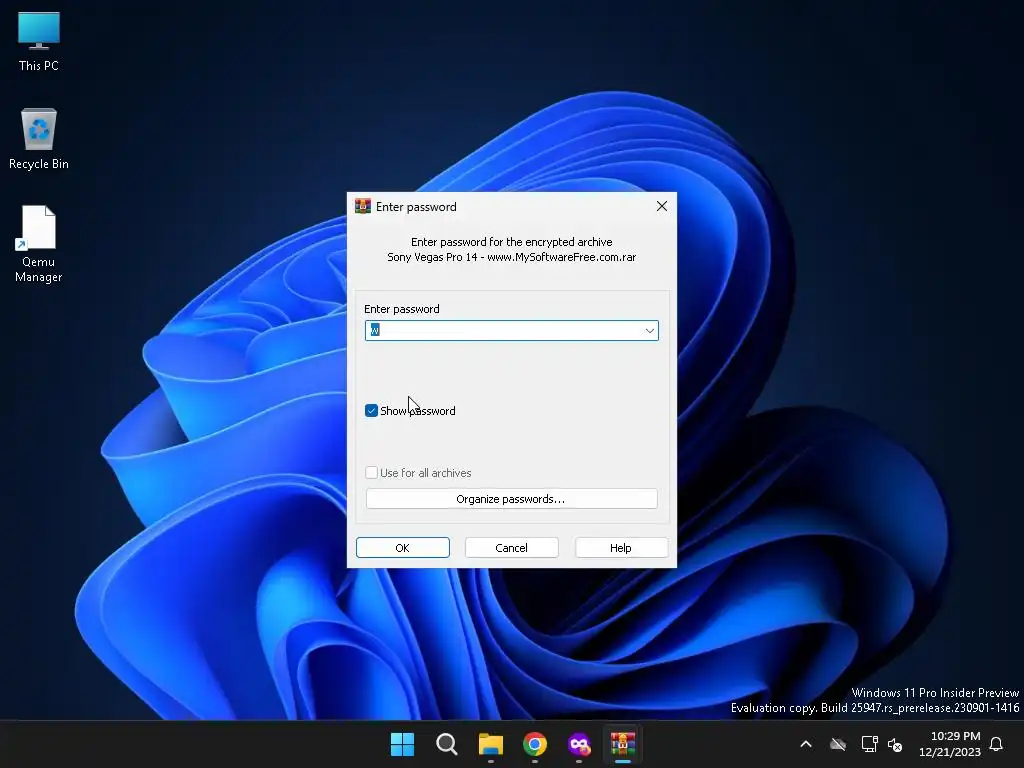Screen dimensions: 1024x768
Task: Tick the Use for all archives checkbox
Action: coord(371,473)
